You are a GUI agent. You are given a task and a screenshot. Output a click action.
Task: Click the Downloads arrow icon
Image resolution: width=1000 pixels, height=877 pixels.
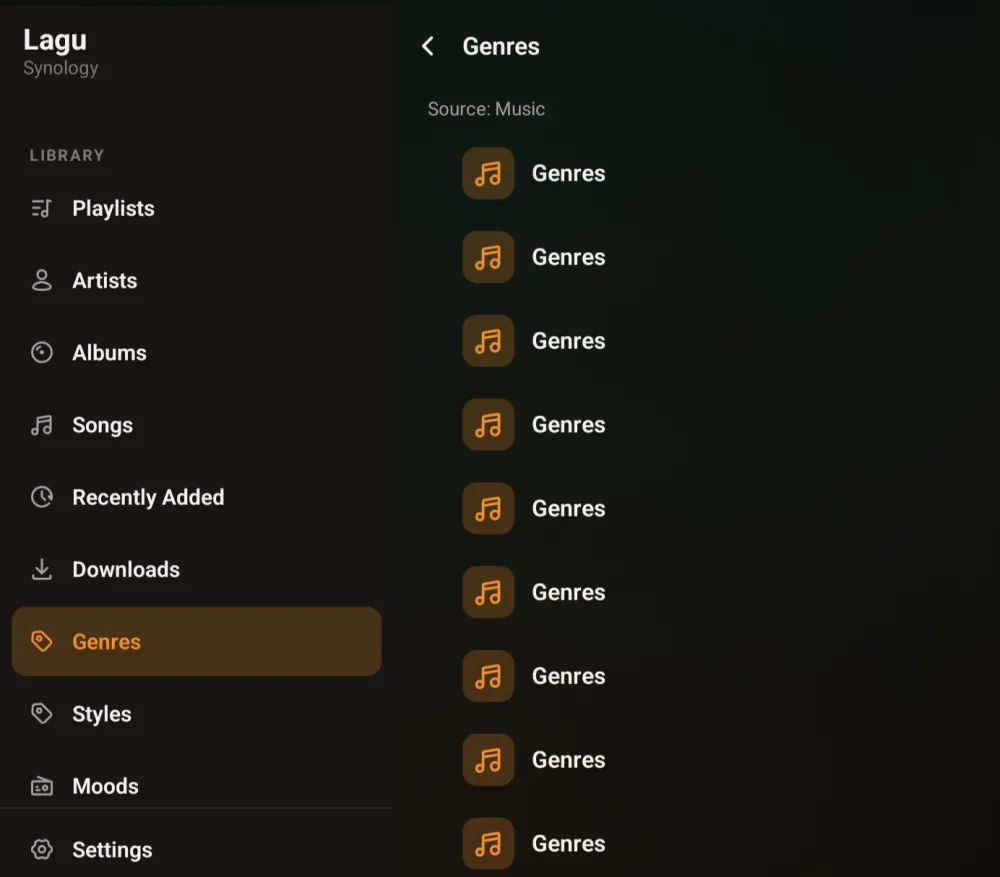[41, 569]
